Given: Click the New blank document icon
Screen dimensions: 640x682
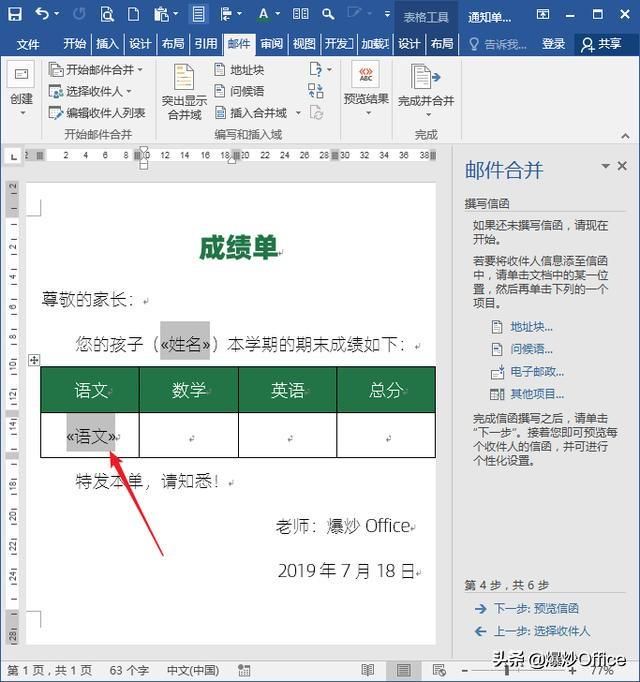Looking at the screenshot, I should [133, 14].
